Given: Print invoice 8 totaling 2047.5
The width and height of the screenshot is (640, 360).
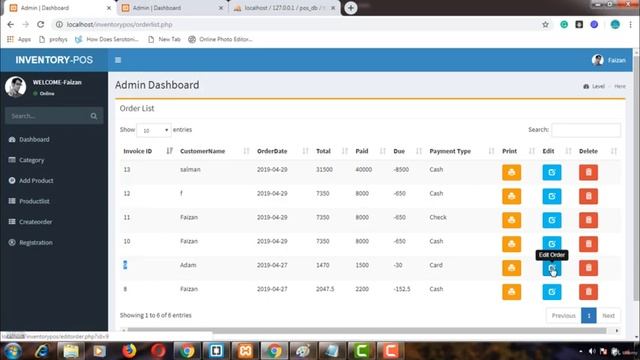Looking at the screenshot, I should (x=511, y=292).
